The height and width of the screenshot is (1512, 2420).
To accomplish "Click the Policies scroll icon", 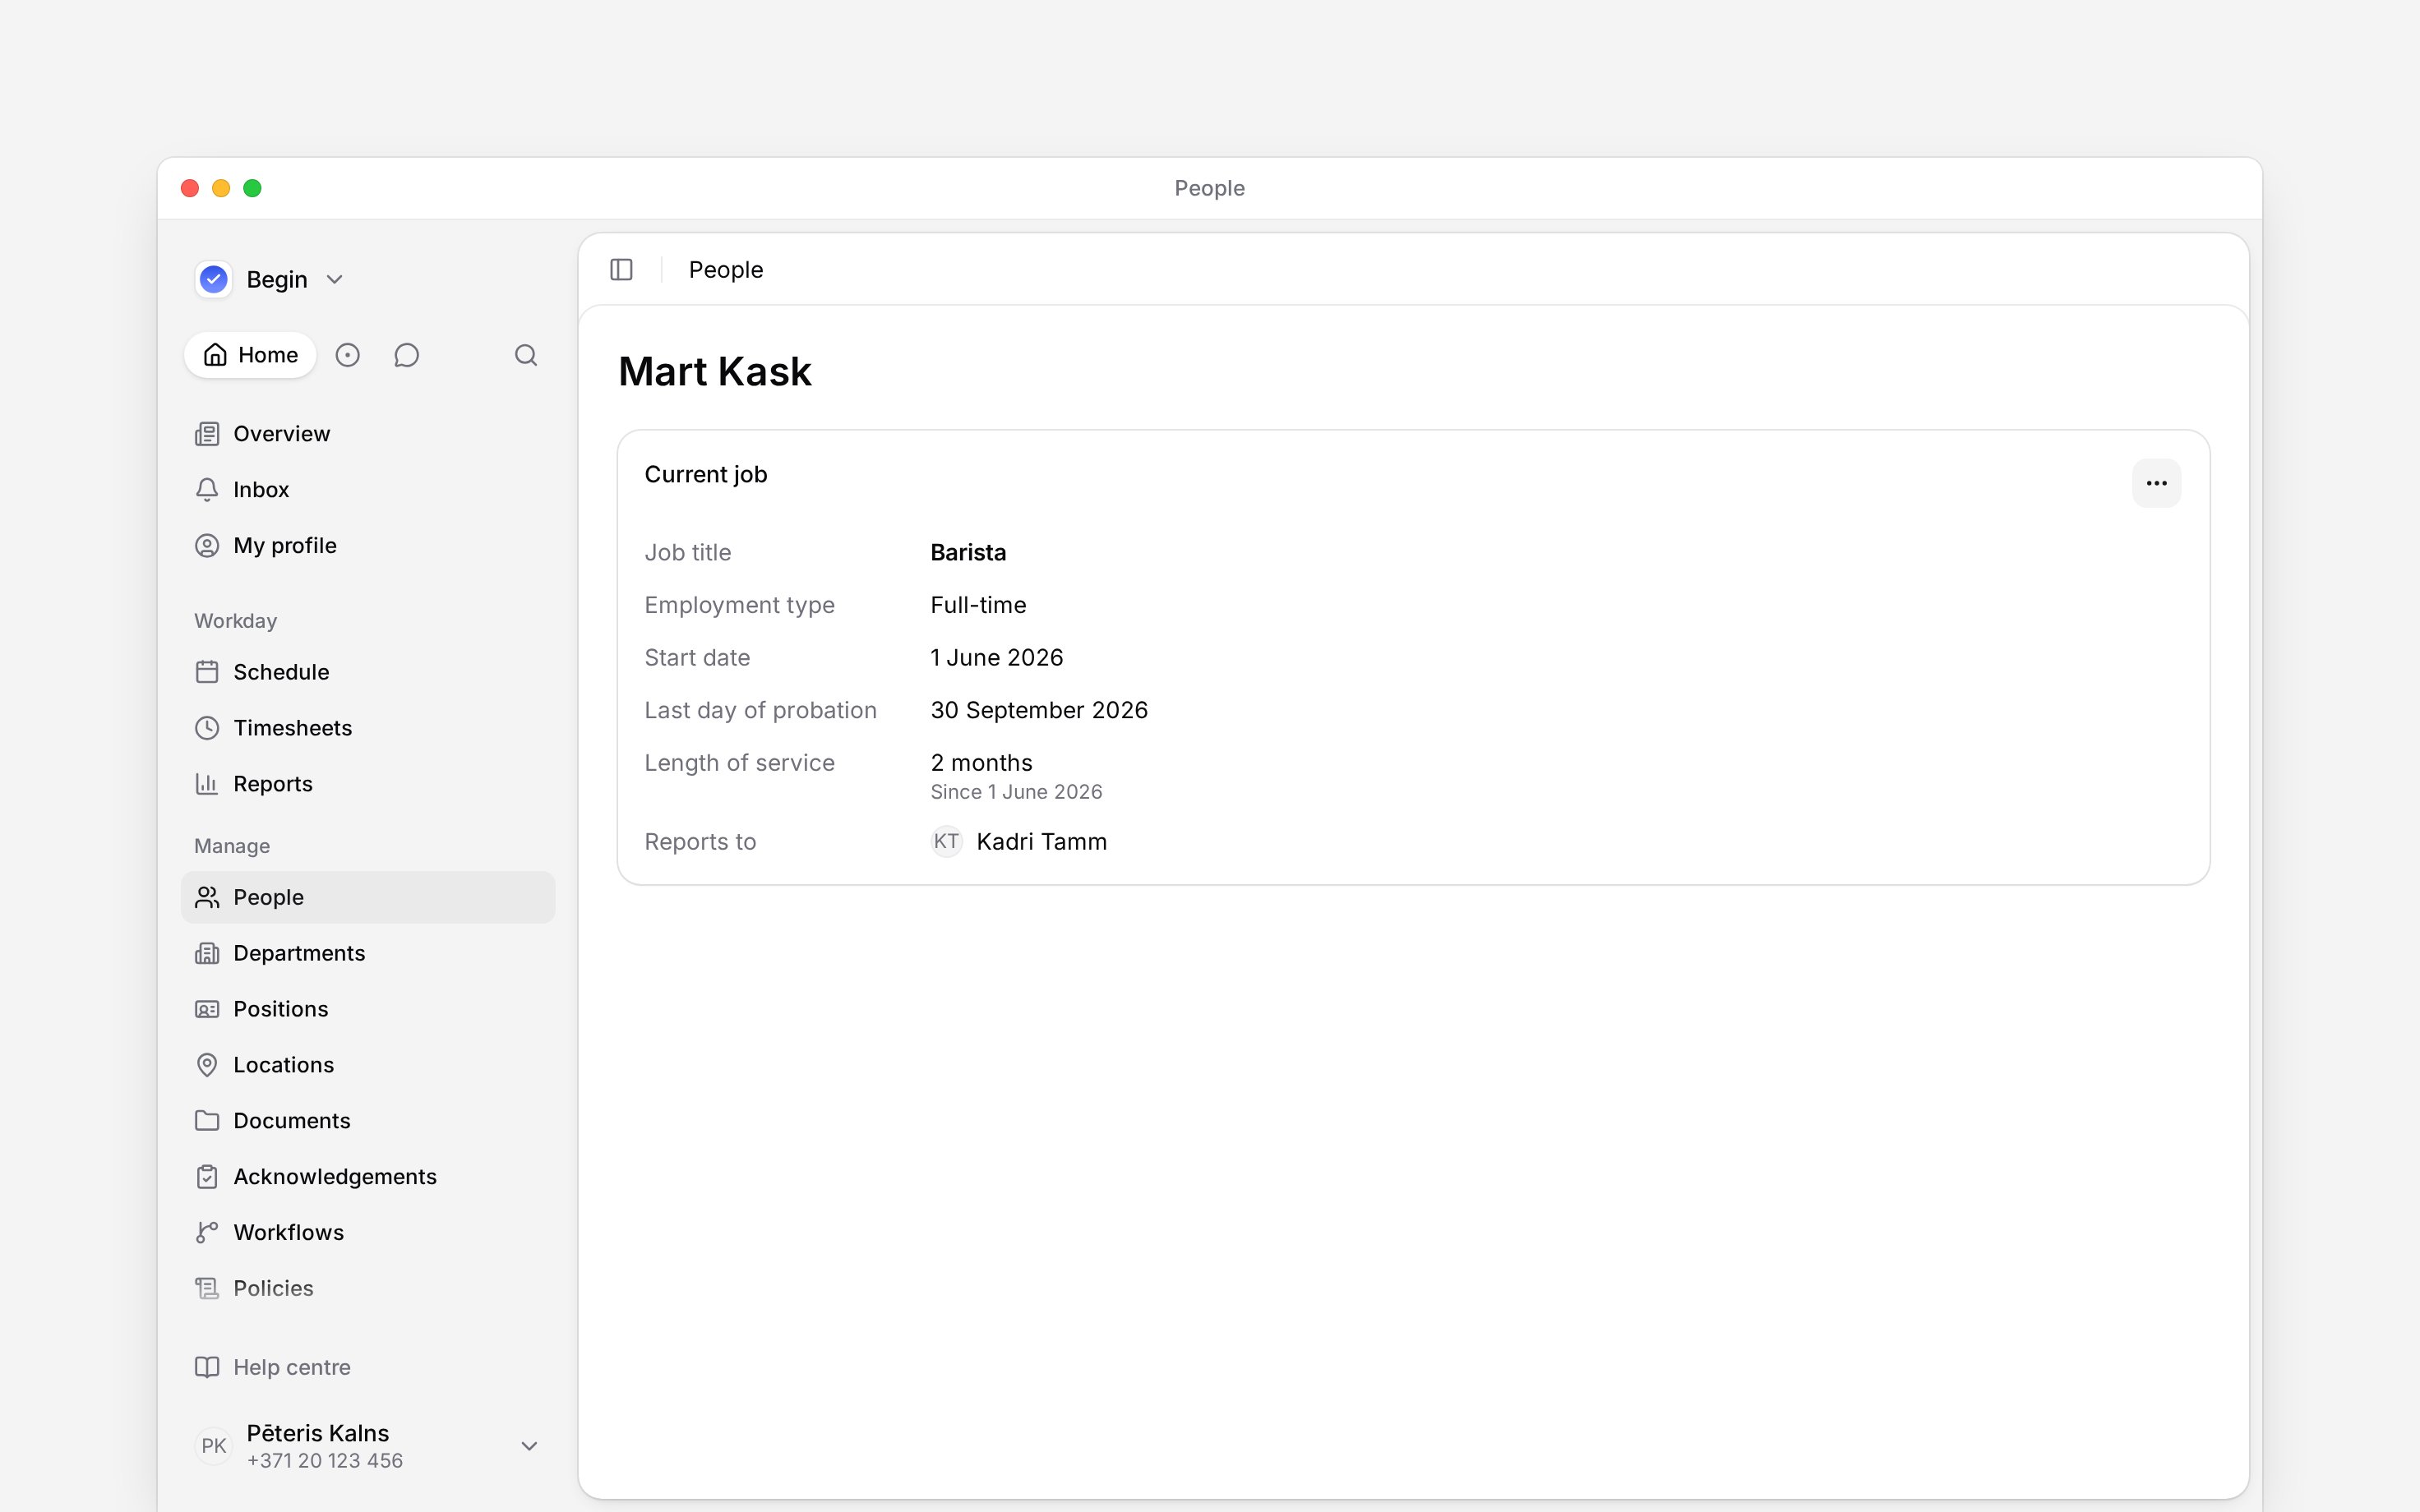I will pyautogui.click(x=207, y=1289).
